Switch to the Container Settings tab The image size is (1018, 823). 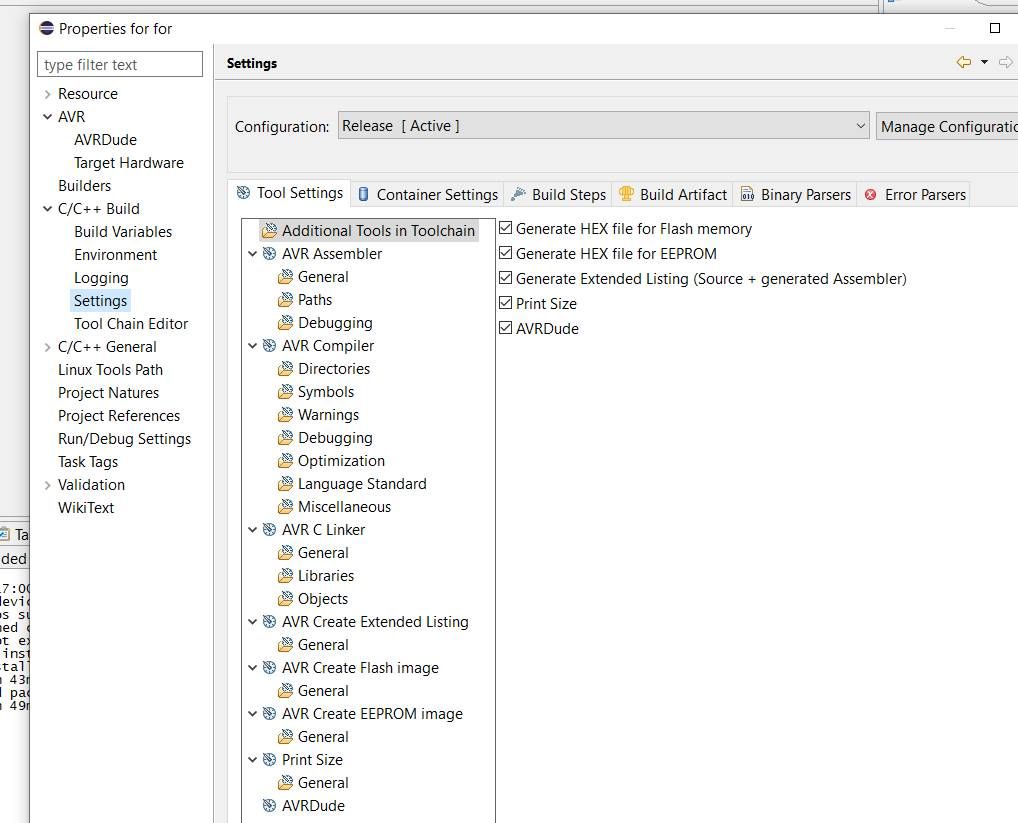click(428, 195)
